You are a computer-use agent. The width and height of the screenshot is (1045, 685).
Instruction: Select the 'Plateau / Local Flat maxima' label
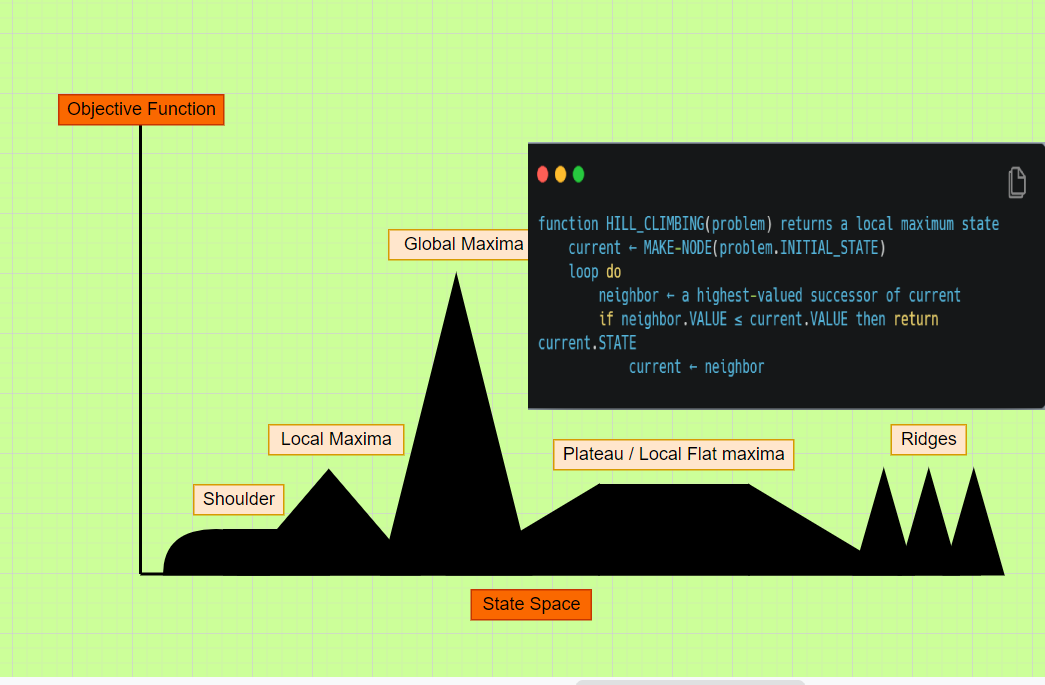click(x=673, y=454)
